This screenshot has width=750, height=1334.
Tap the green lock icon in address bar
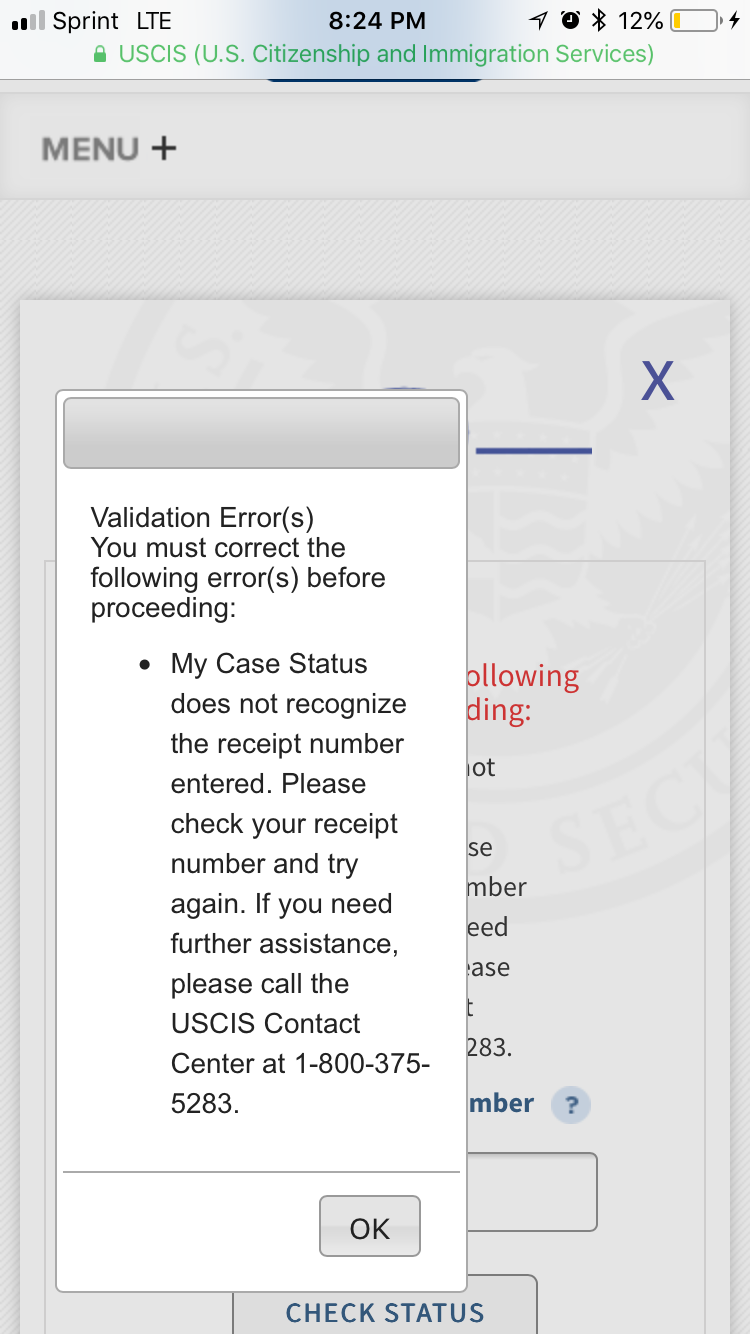[100, 55]
